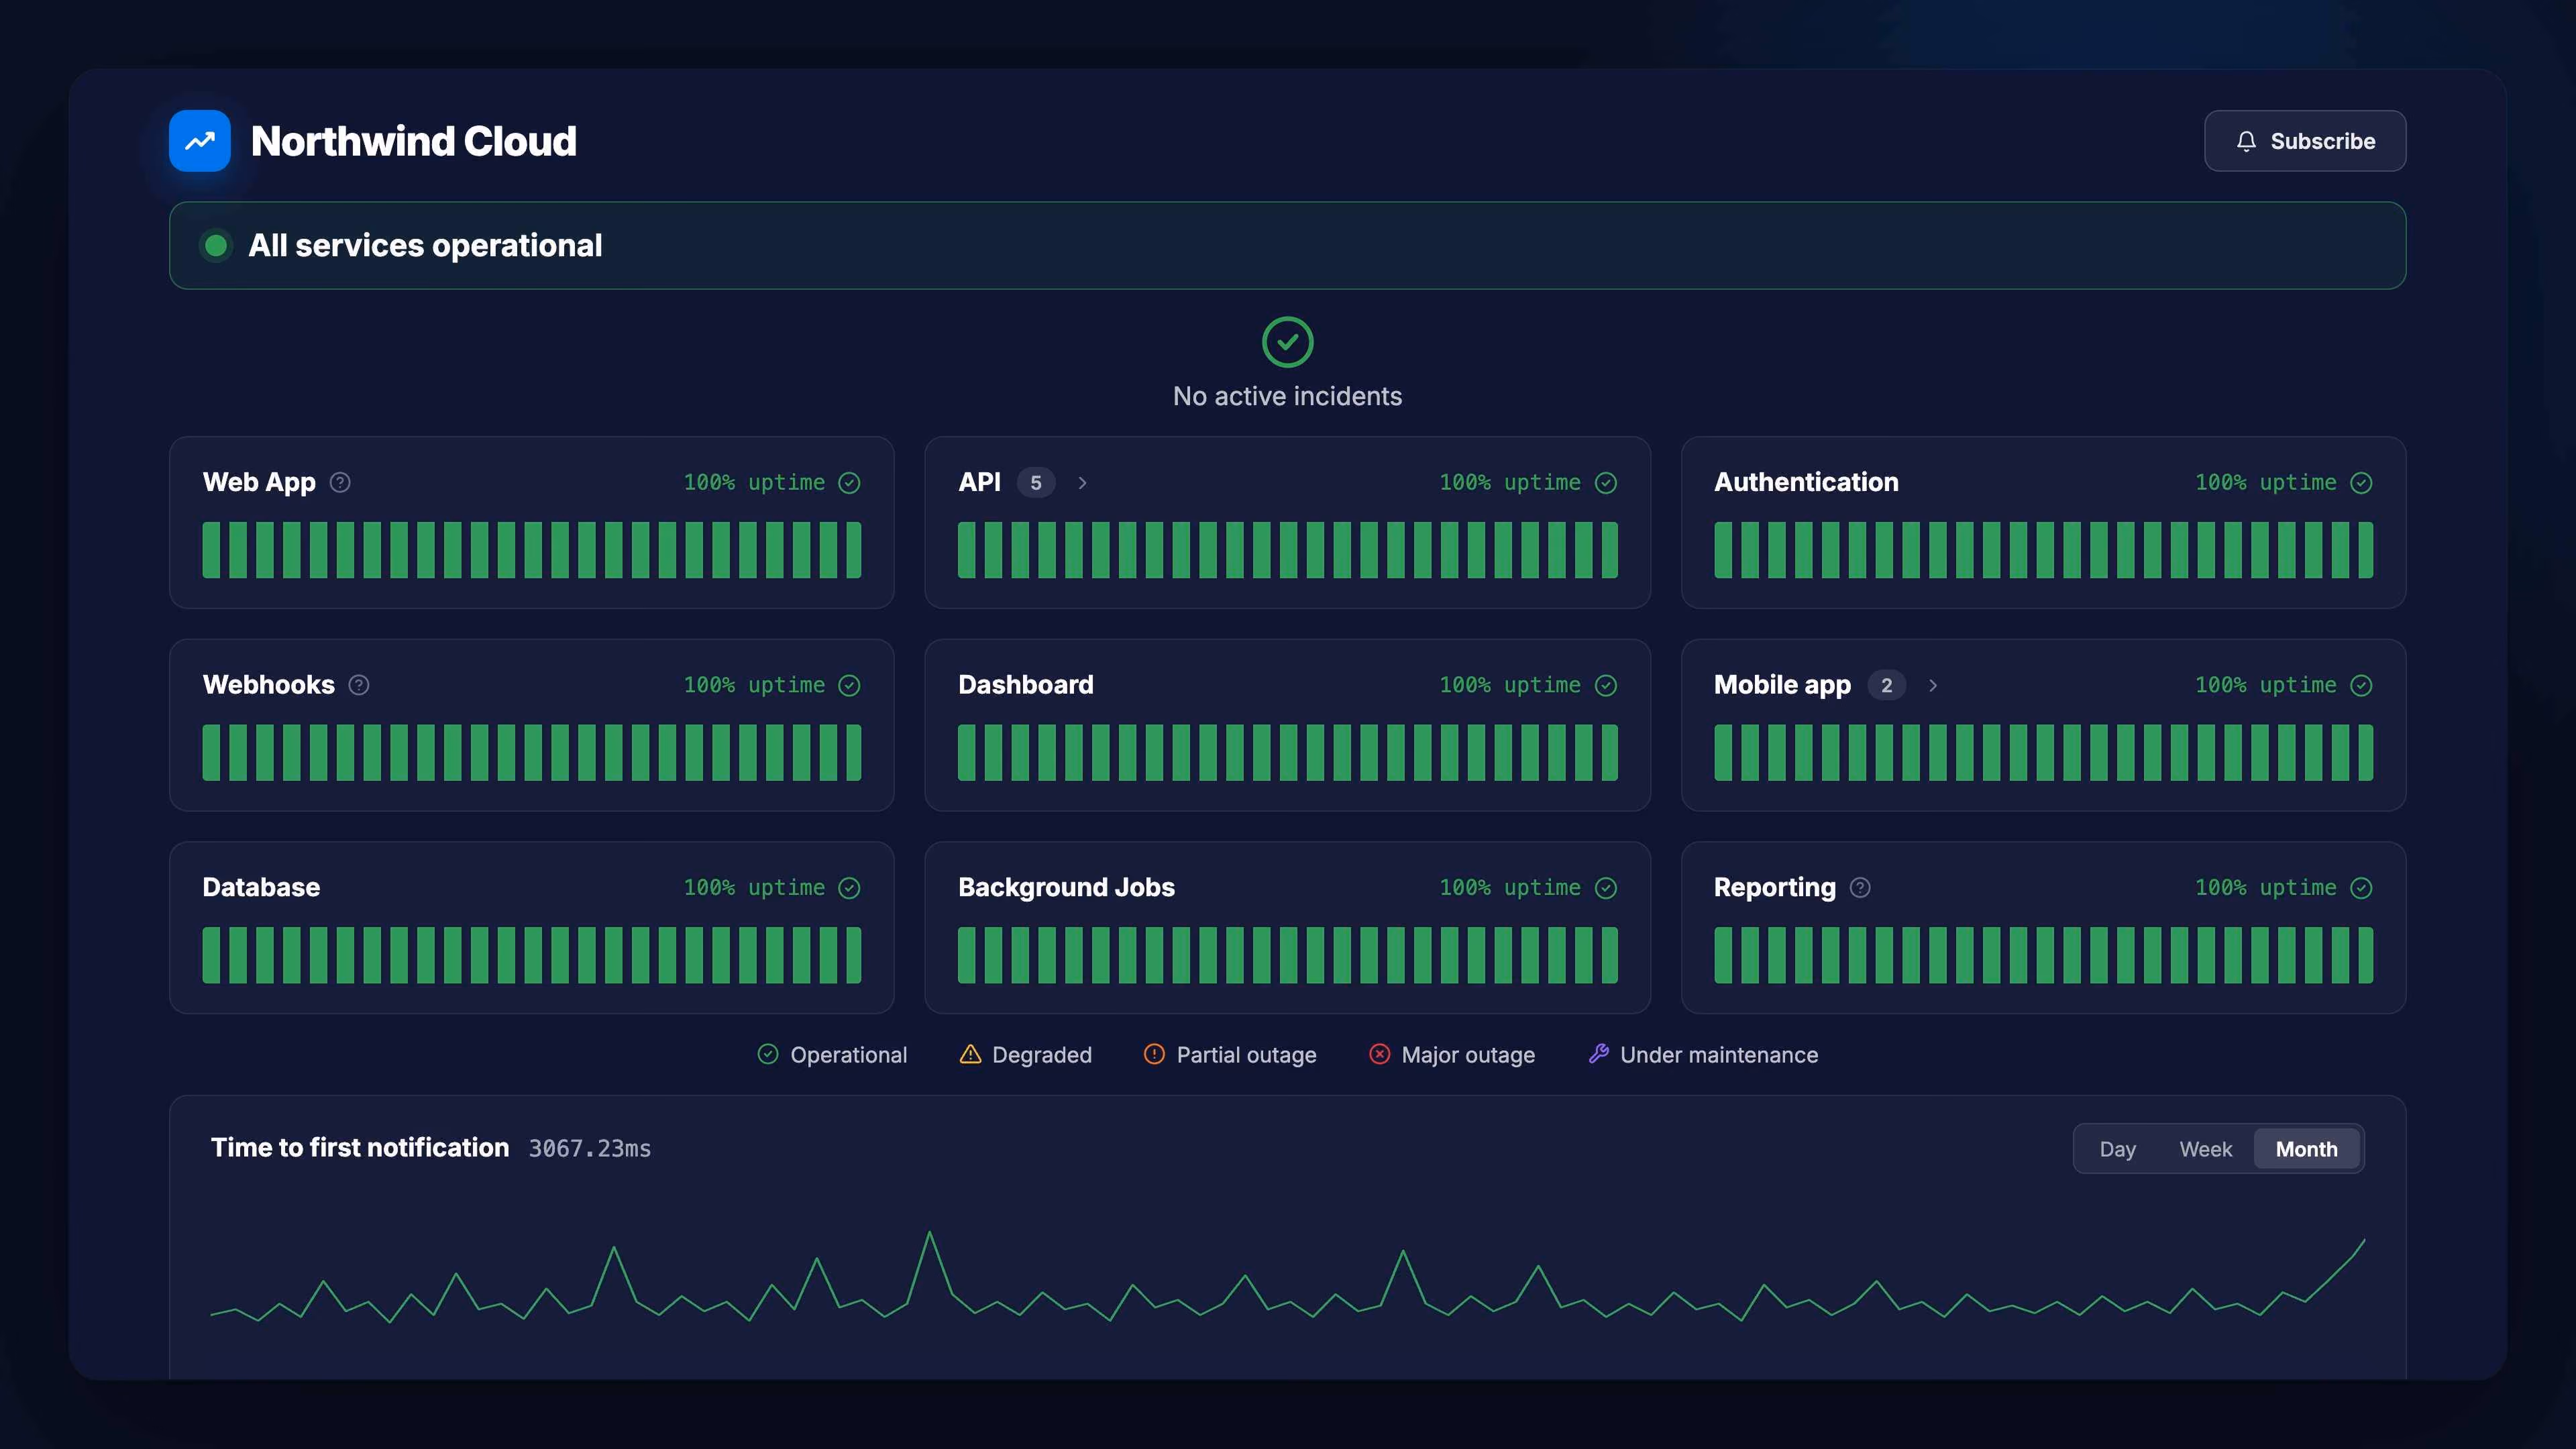2576x1449 pixels.
Task: Click the Web App uptime history bars
Action: click(532, 550)
